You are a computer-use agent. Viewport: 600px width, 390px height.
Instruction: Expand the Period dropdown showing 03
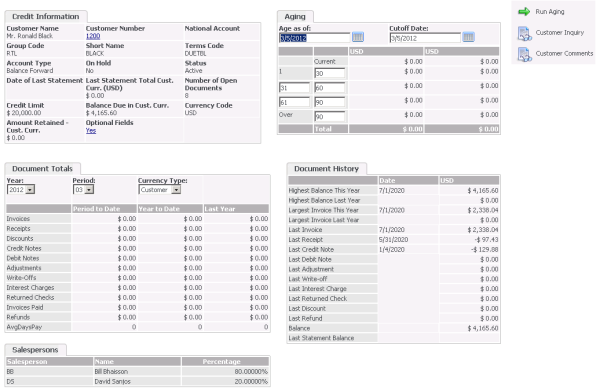click(x=89, y=189)
